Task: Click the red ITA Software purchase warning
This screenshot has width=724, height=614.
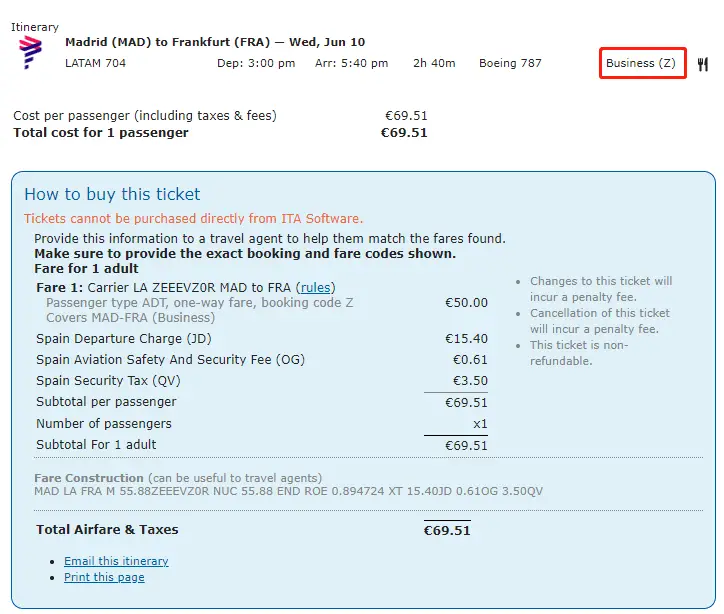Action: click(193, 218)
